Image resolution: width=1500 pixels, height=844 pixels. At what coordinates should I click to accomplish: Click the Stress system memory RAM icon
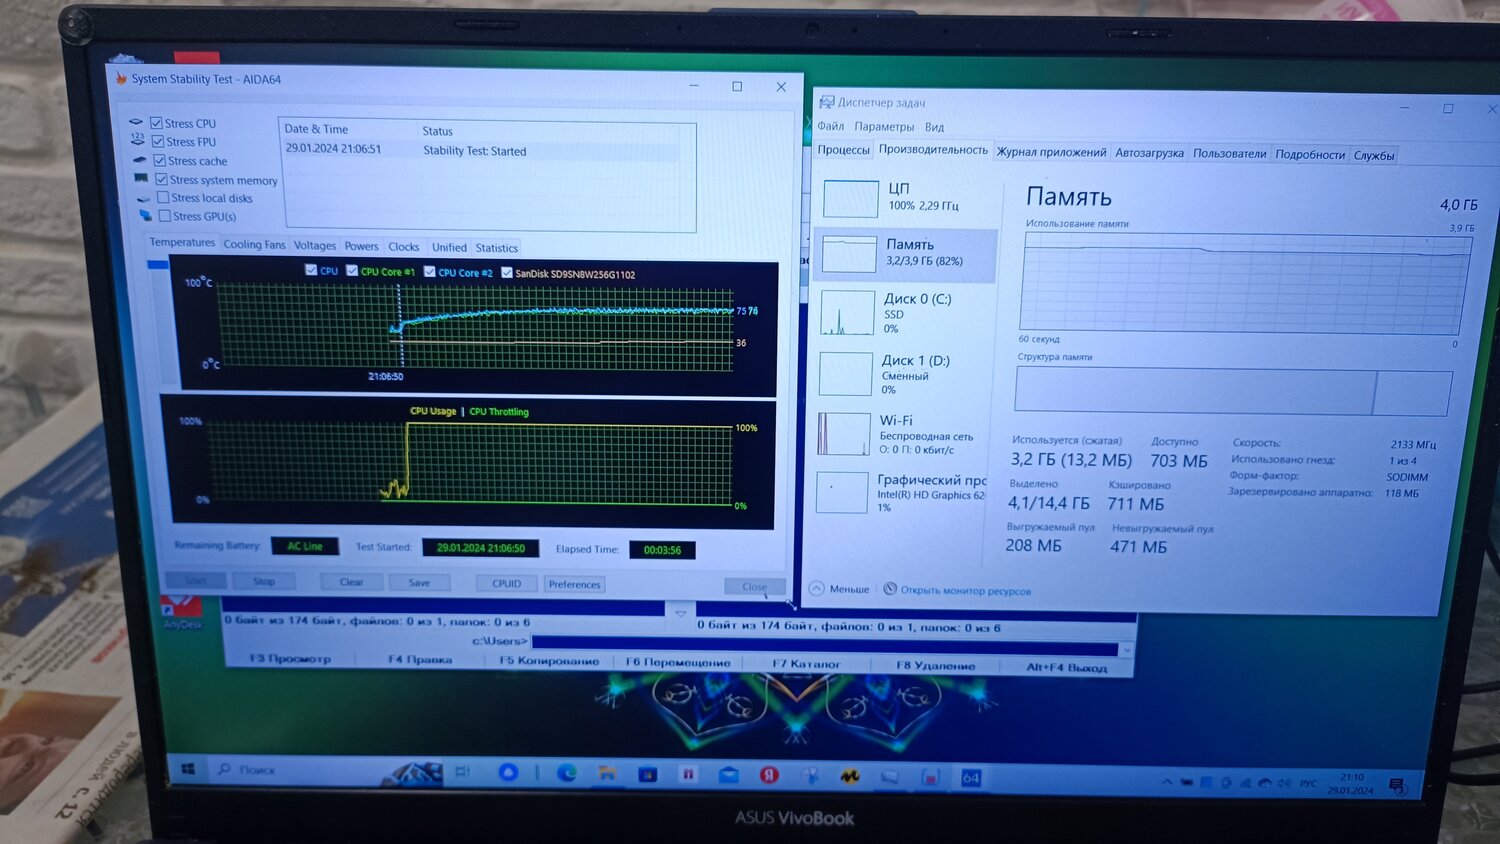pos(141,178)
